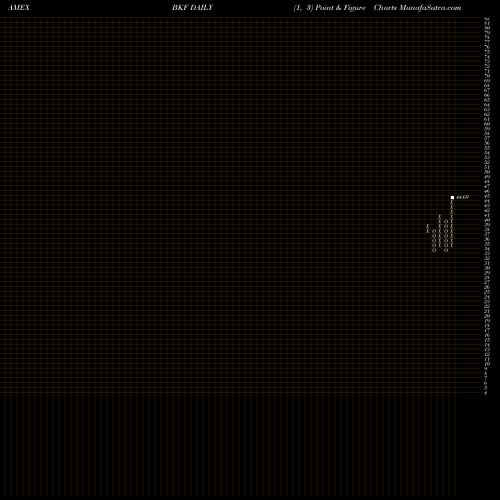Click the 44.09 price label

click(x=463, y=197)
